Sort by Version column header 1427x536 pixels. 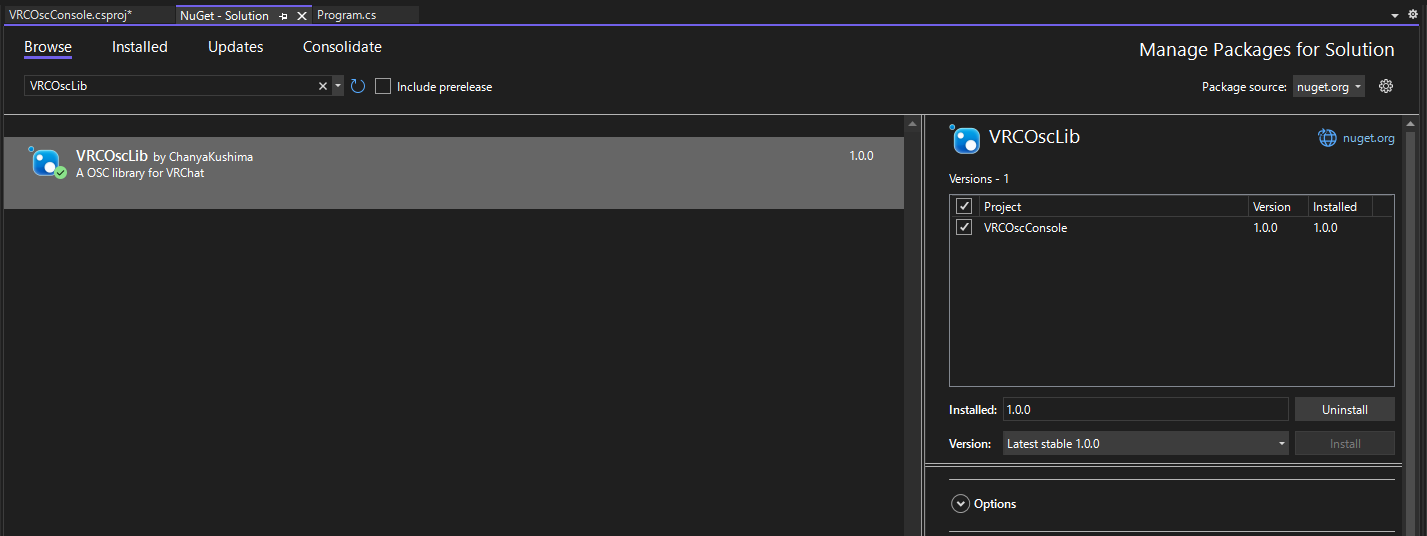pyautogui.click(x=1278, y=206)
